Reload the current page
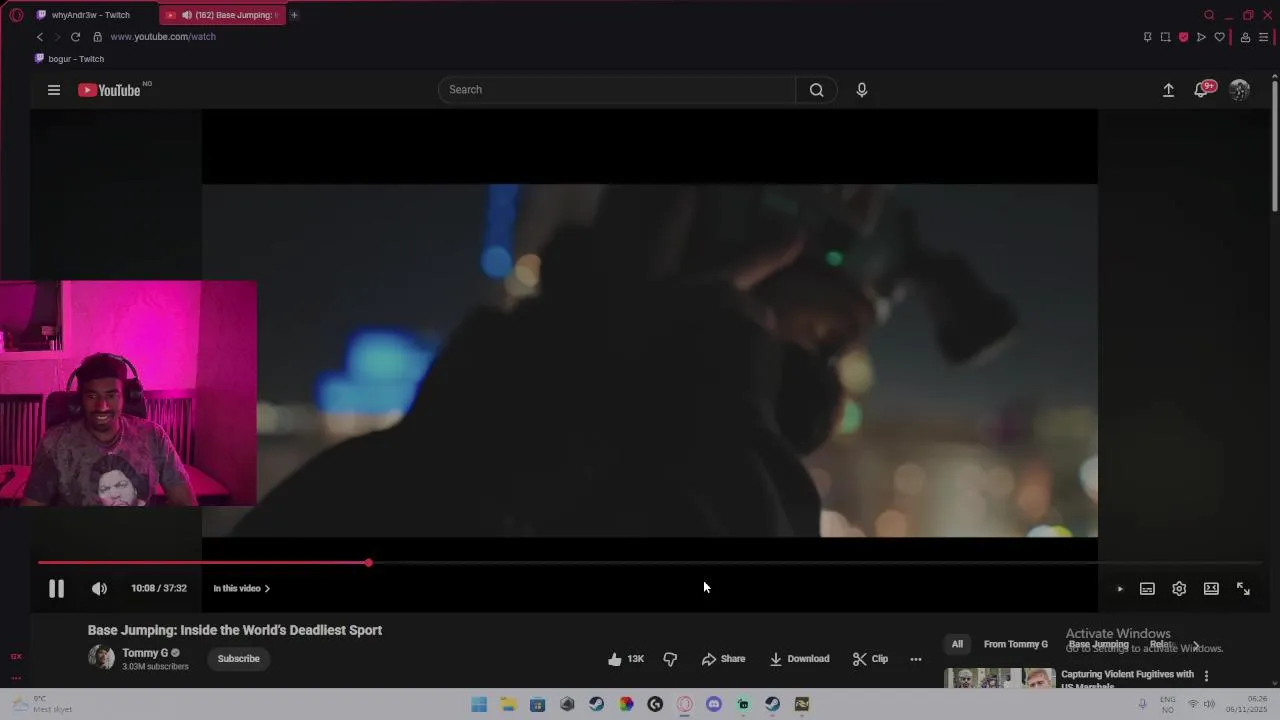The image size is (1280, 720). (75, 37)
